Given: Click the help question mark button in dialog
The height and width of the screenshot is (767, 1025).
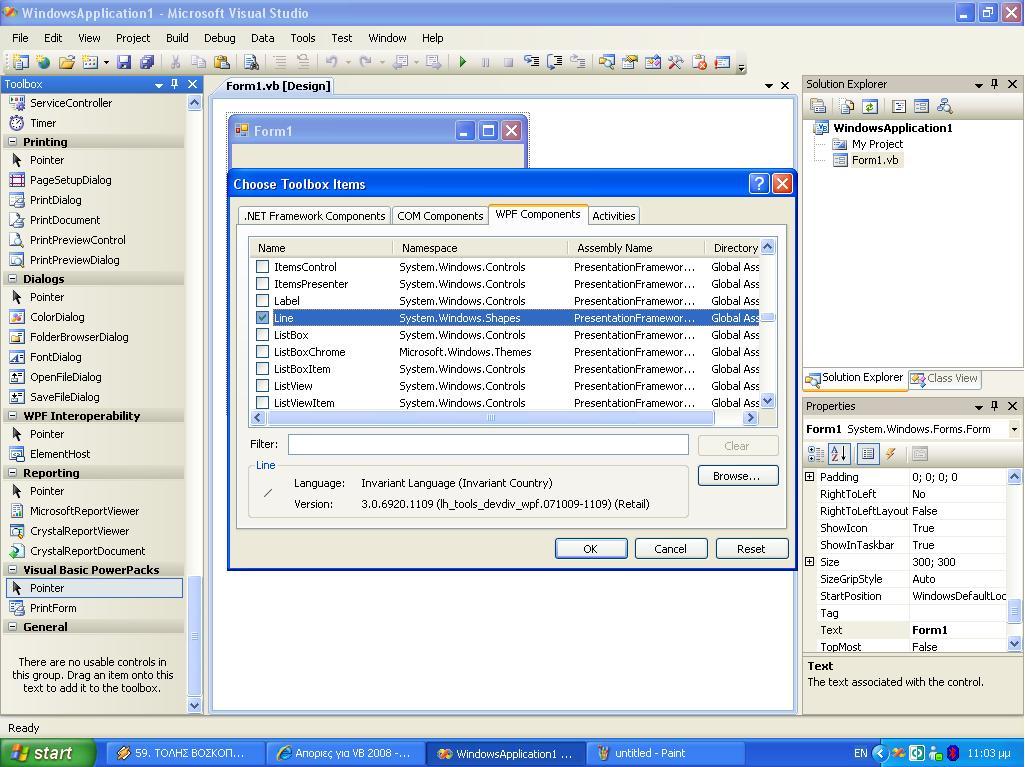Looking at the screenshot, I should [758, 184].
